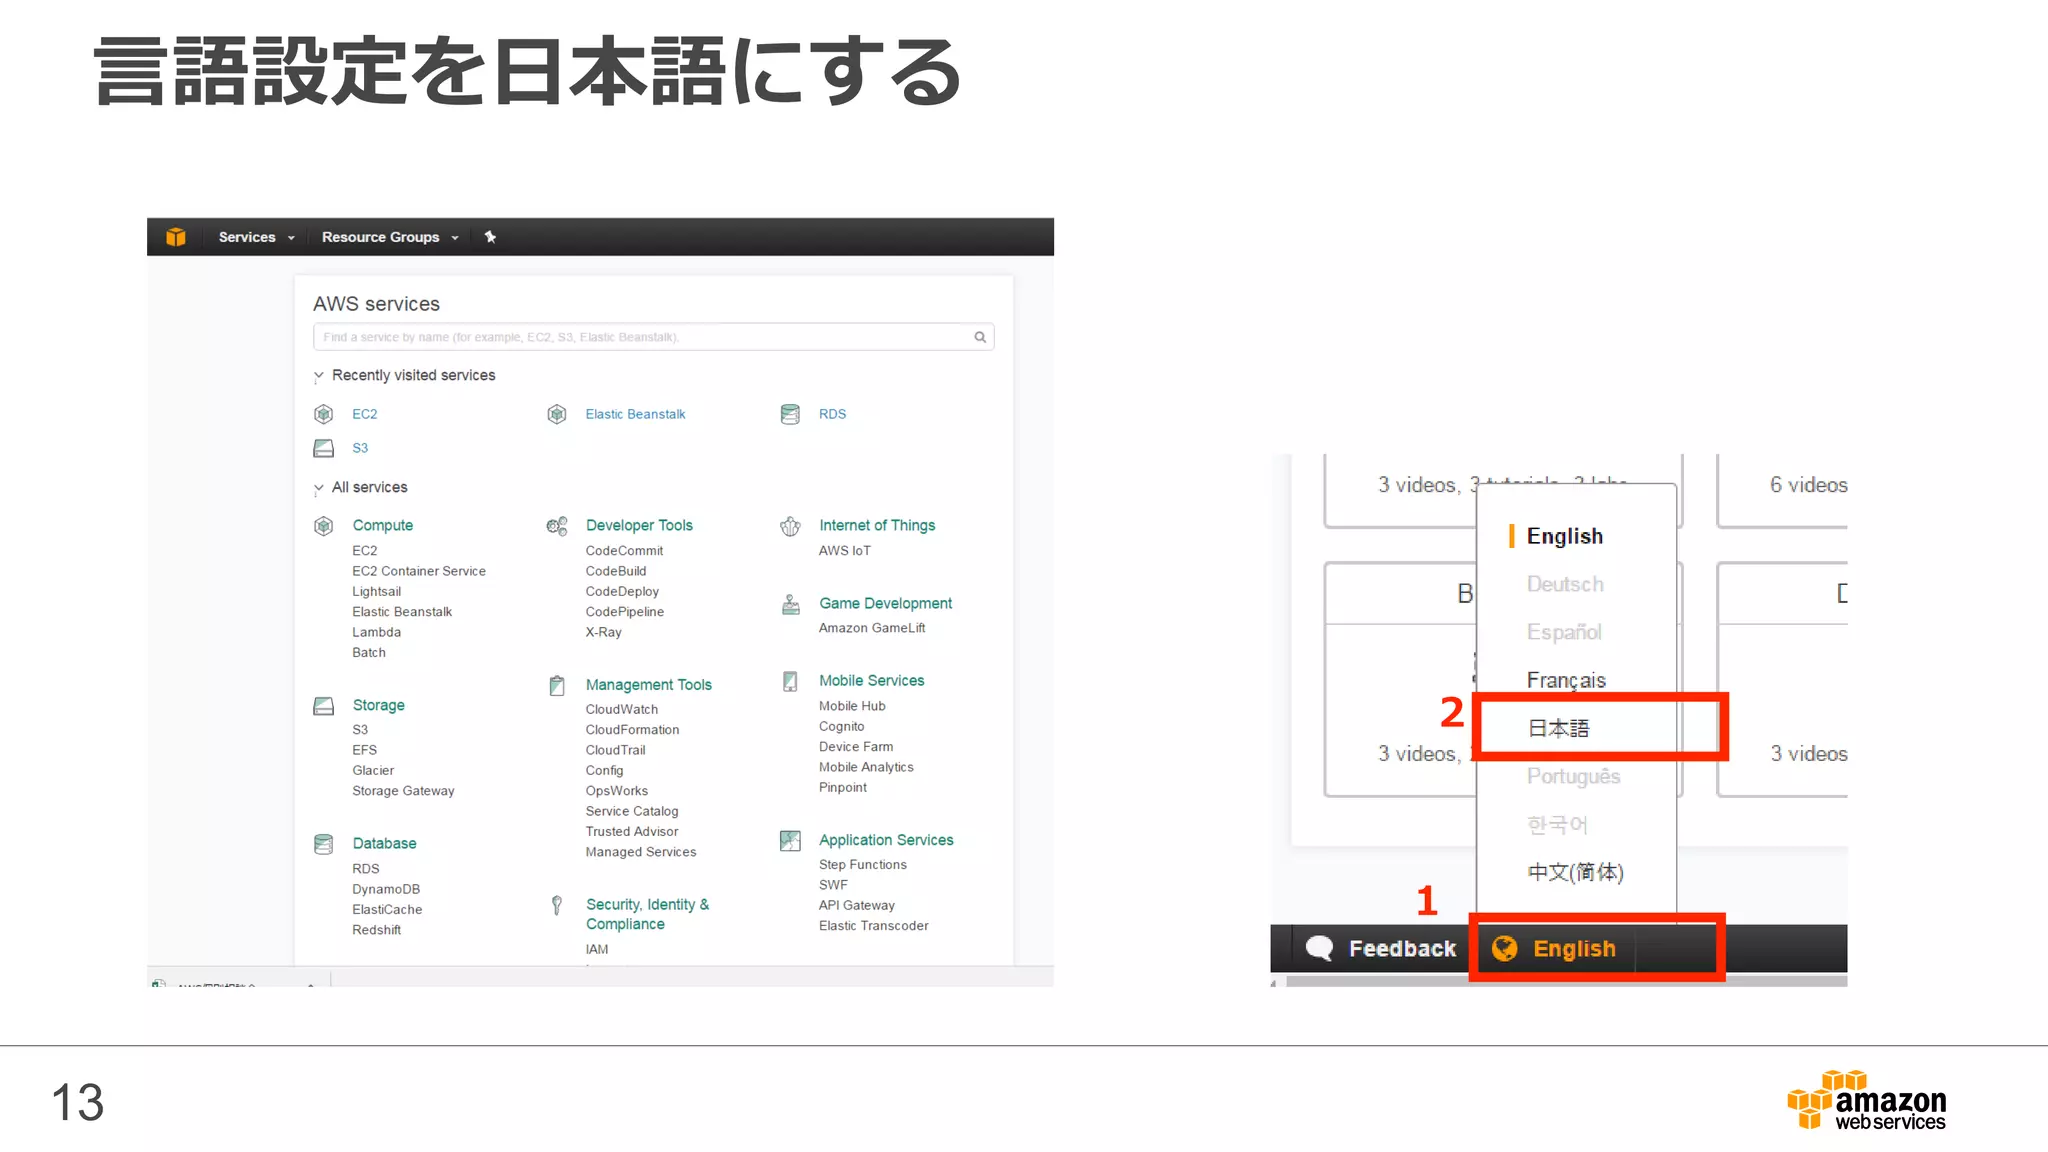
Task: Open the Storage category heading
Action: pos(379,705)
